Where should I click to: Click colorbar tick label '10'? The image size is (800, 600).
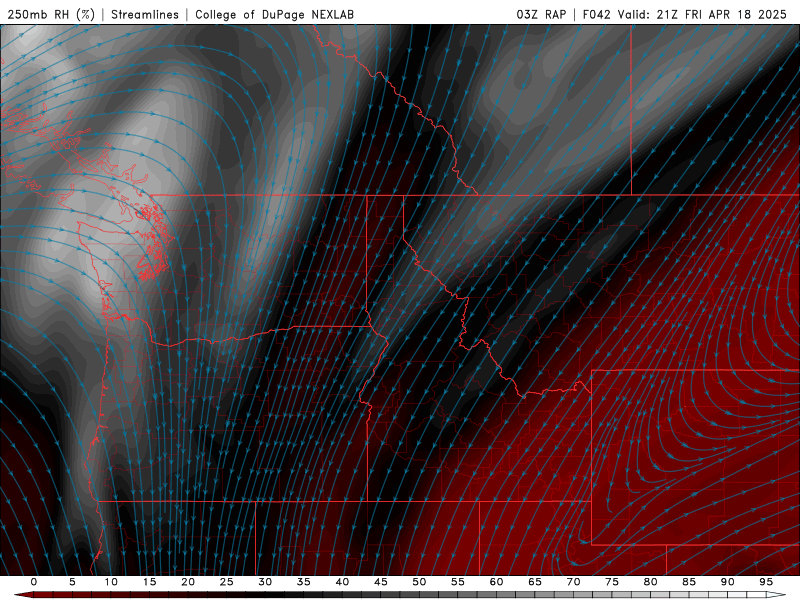pos(111,582)
